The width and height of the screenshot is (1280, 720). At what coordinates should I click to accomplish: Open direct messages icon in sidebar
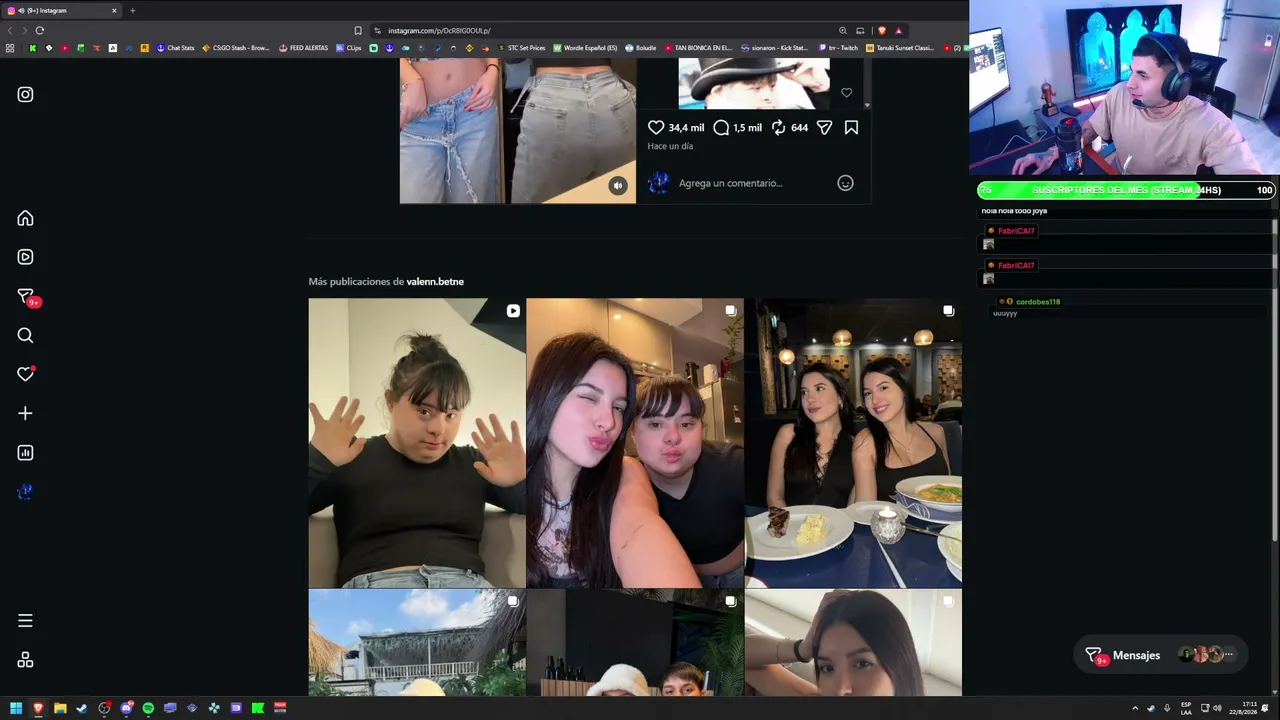coord(26,296)
